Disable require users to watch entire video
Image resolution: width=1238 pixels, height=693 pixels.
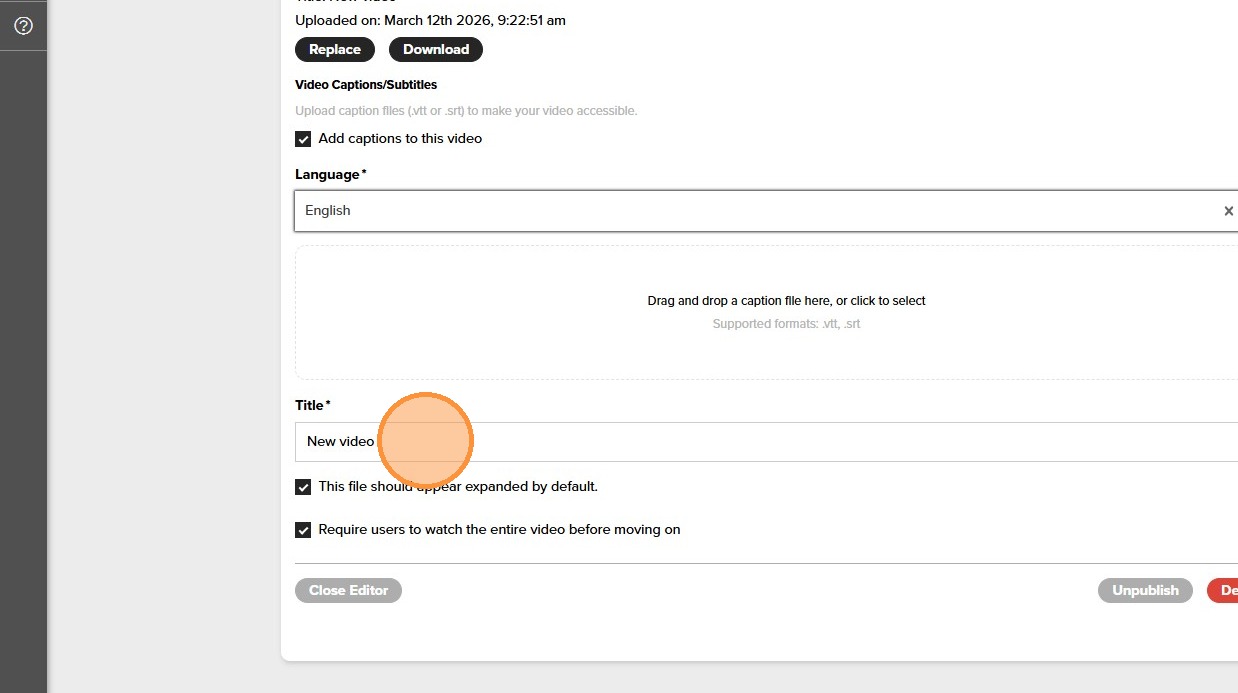[303, 530]
